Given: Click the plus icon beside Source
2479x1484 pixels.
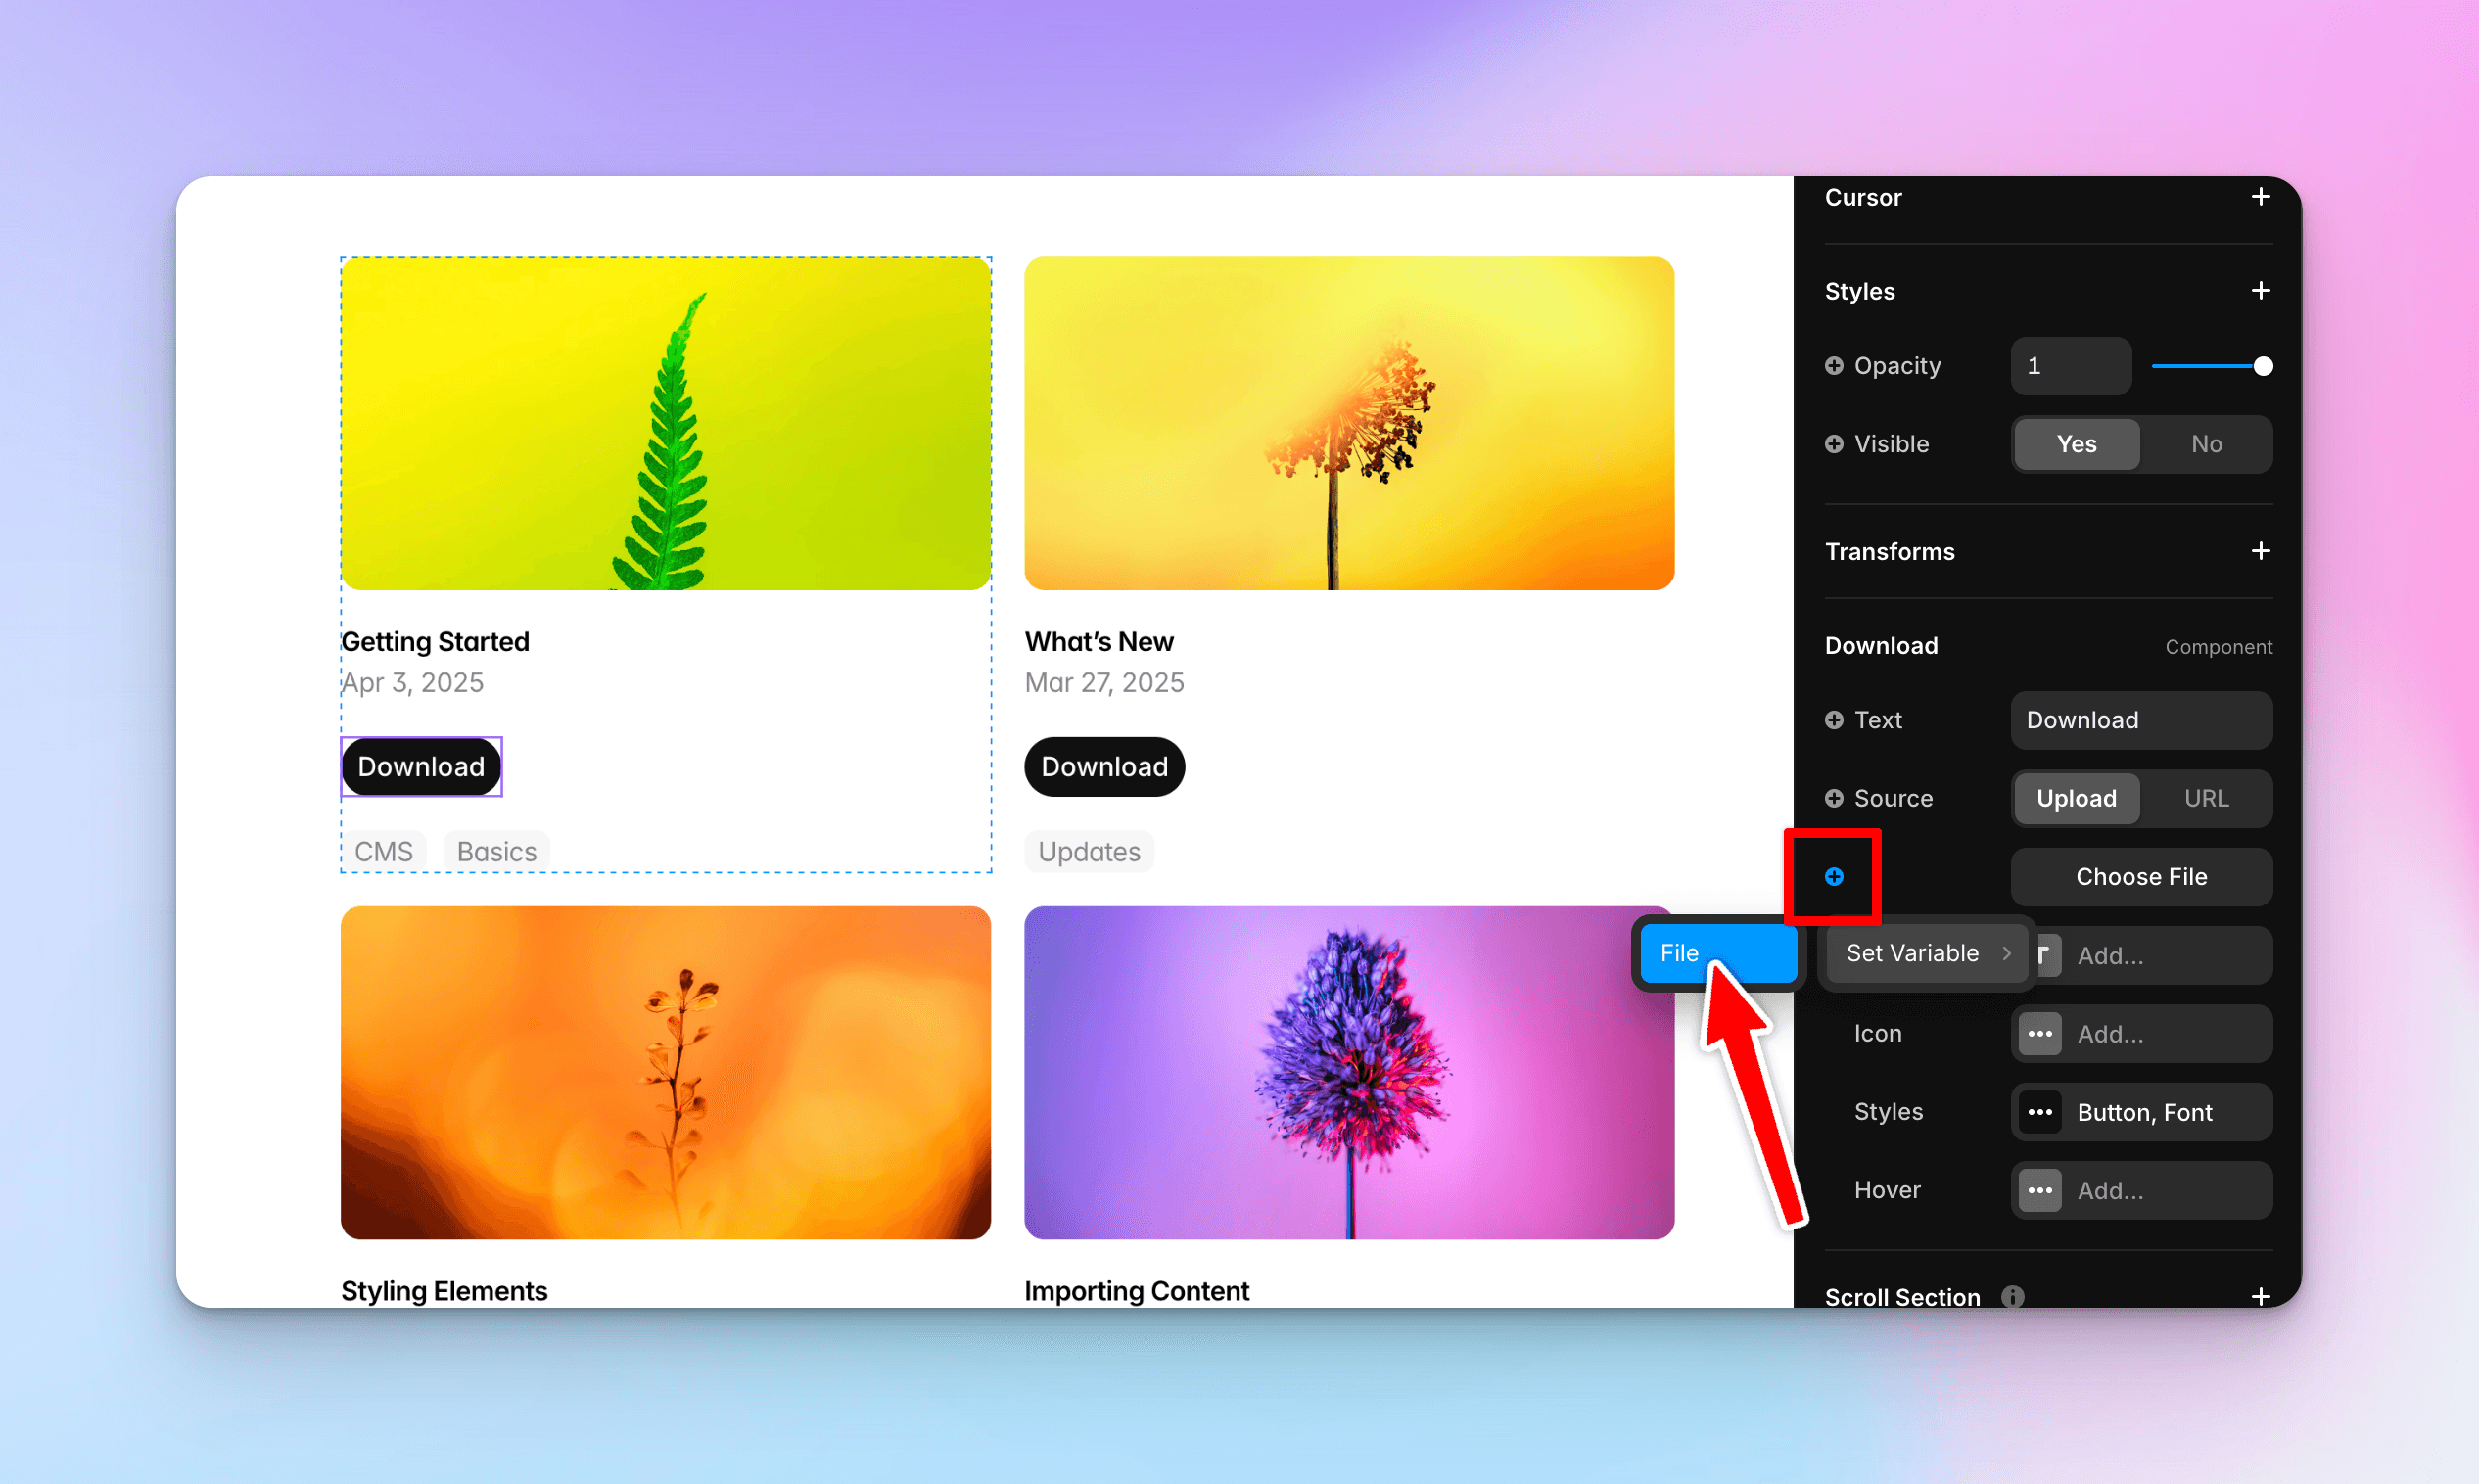Looking at the screenshot, I should coord(1833,798).
